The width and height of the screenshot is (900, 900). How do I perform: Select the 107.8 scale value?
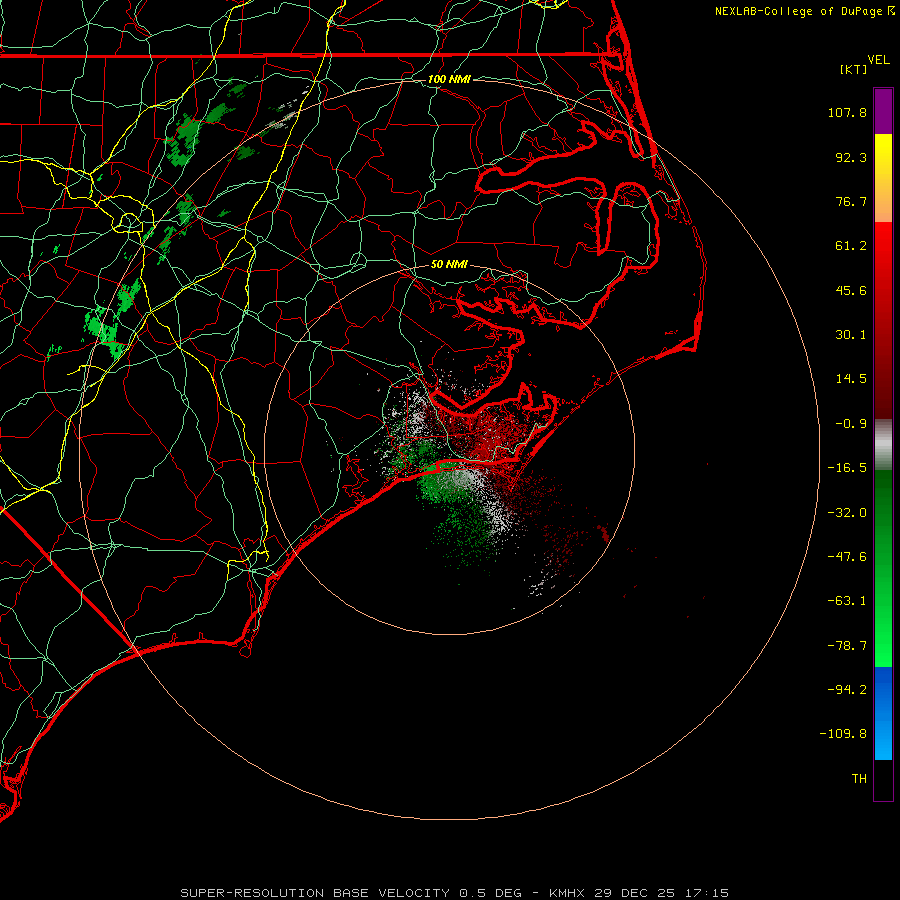click(847, 112)
